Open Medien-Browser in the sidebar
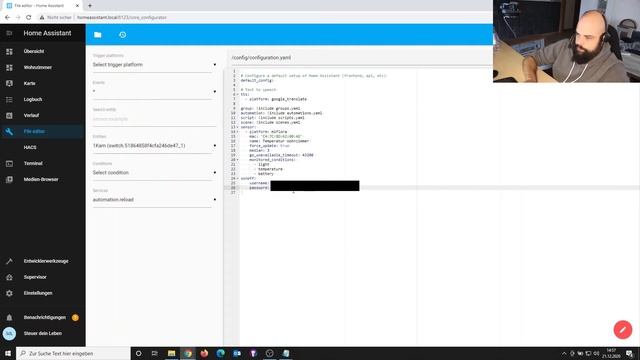 click(x=41, y=179)
